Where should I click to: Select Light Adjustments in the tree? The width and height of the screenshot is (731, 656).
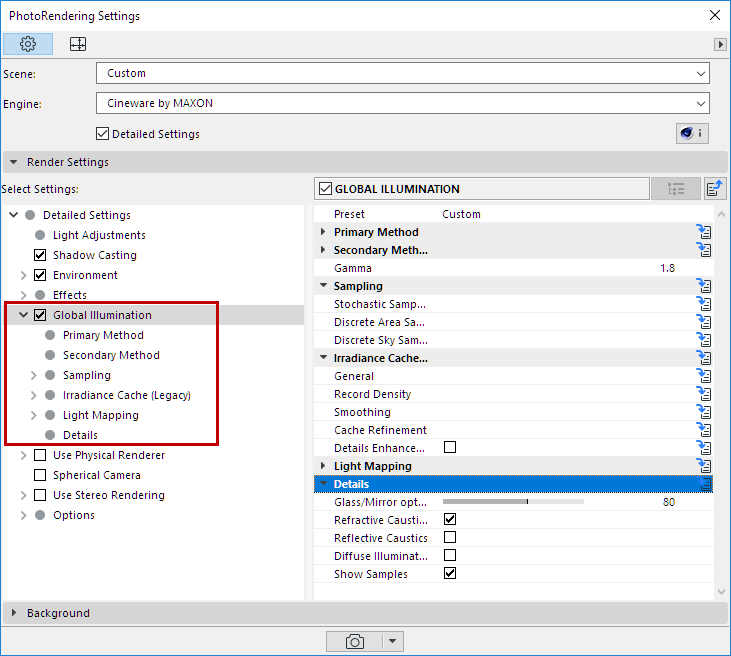point(99,235)
